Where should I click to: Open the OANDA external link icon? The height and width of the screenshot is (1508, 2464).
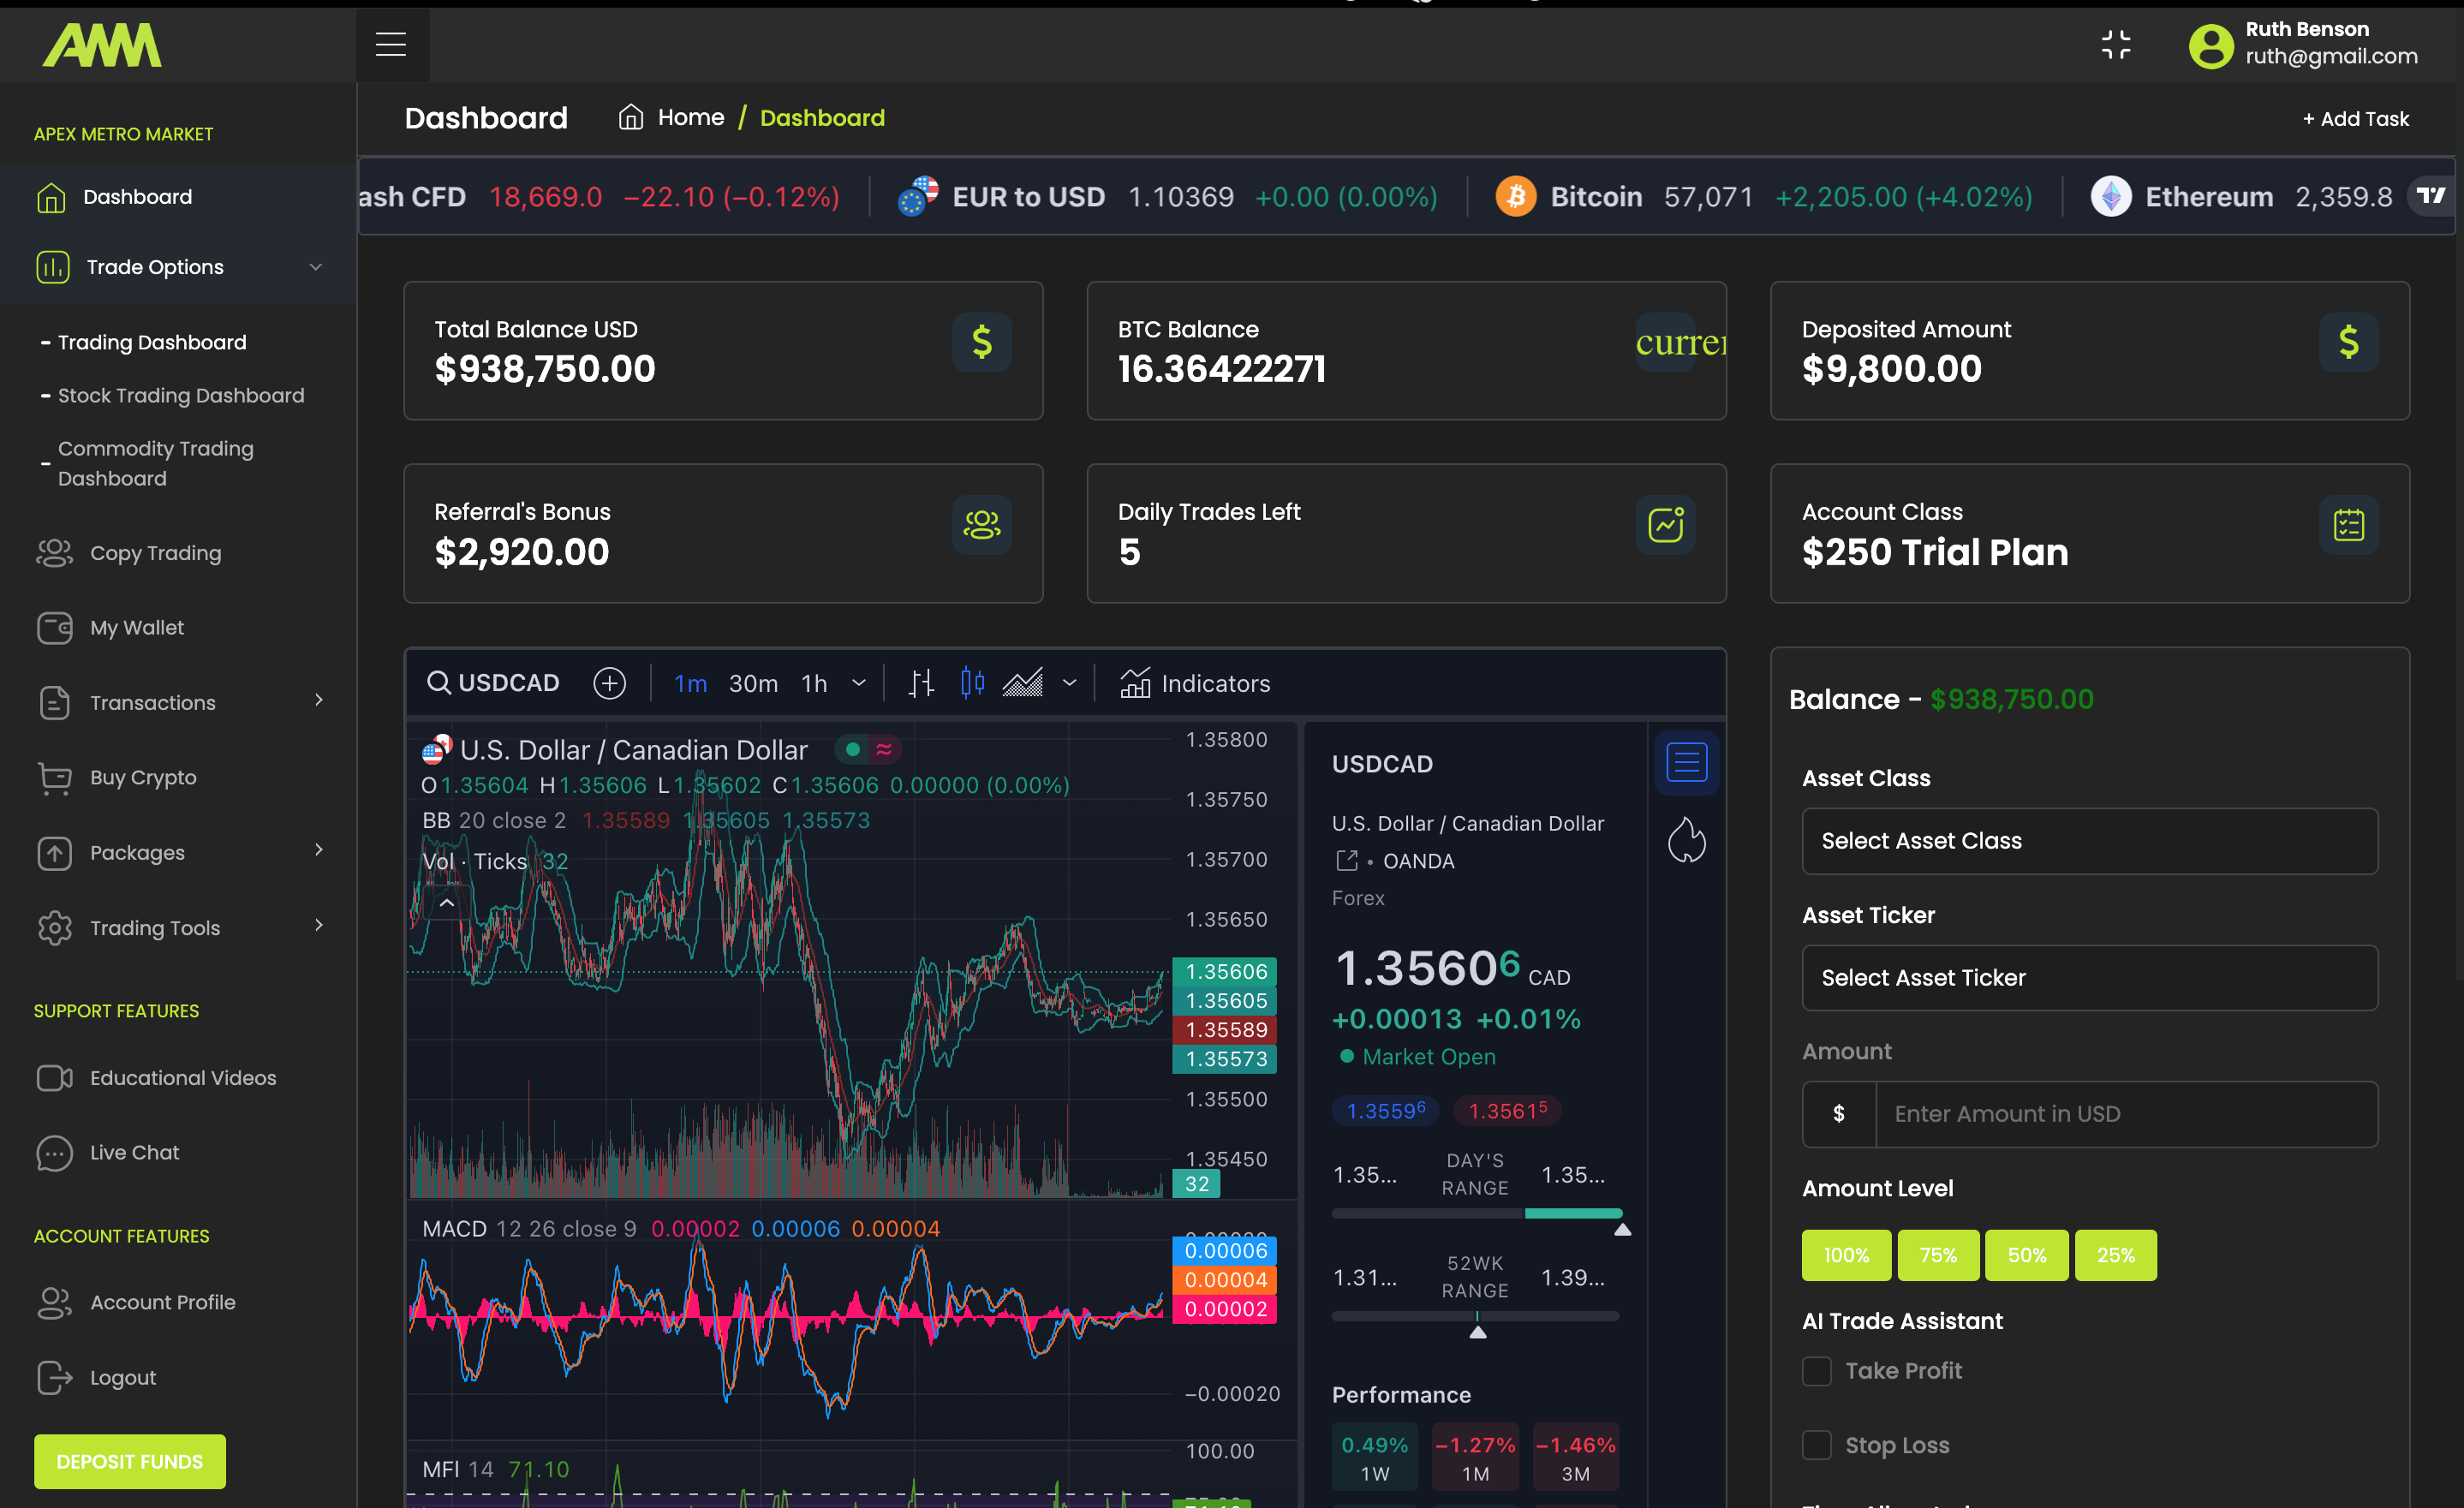[1347, 860]
